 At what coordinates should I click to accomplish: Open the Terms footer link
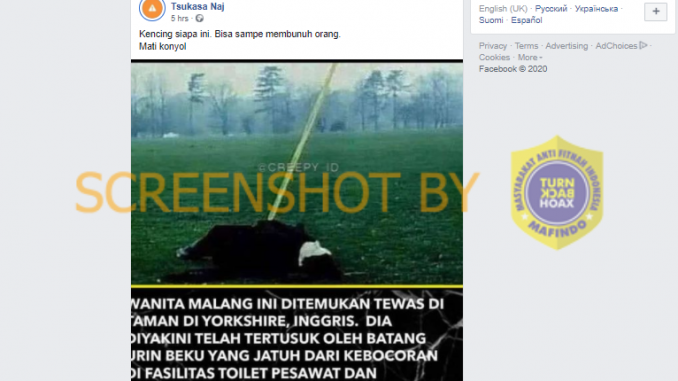pos(526,46)
